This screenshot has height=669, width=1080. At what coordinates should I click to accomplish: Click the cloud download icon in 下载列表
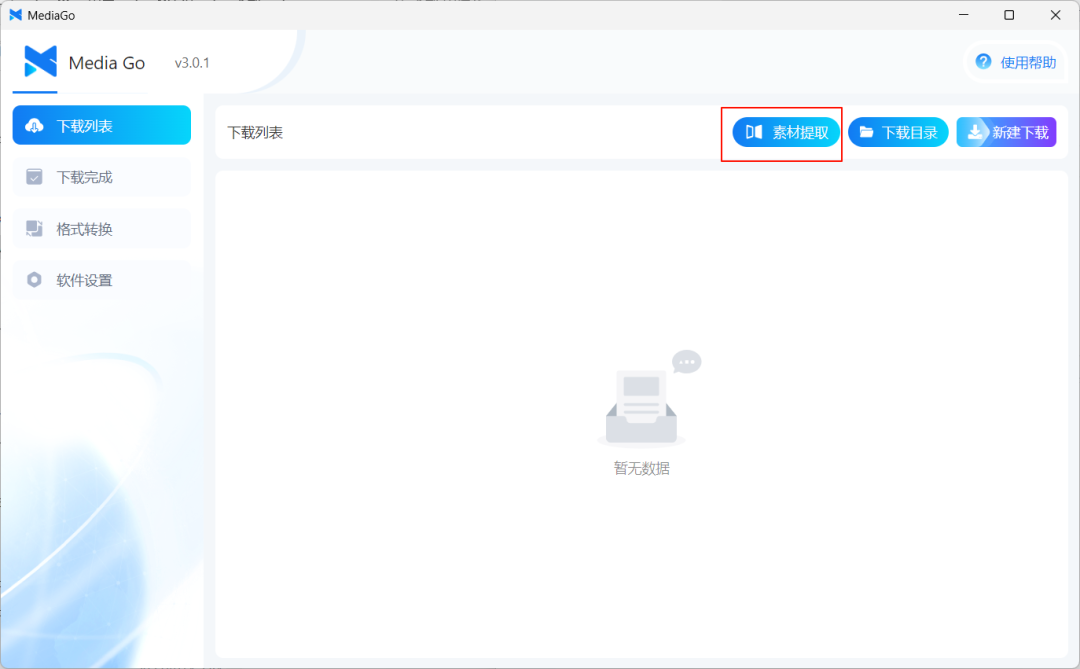(x=34, y=125)
